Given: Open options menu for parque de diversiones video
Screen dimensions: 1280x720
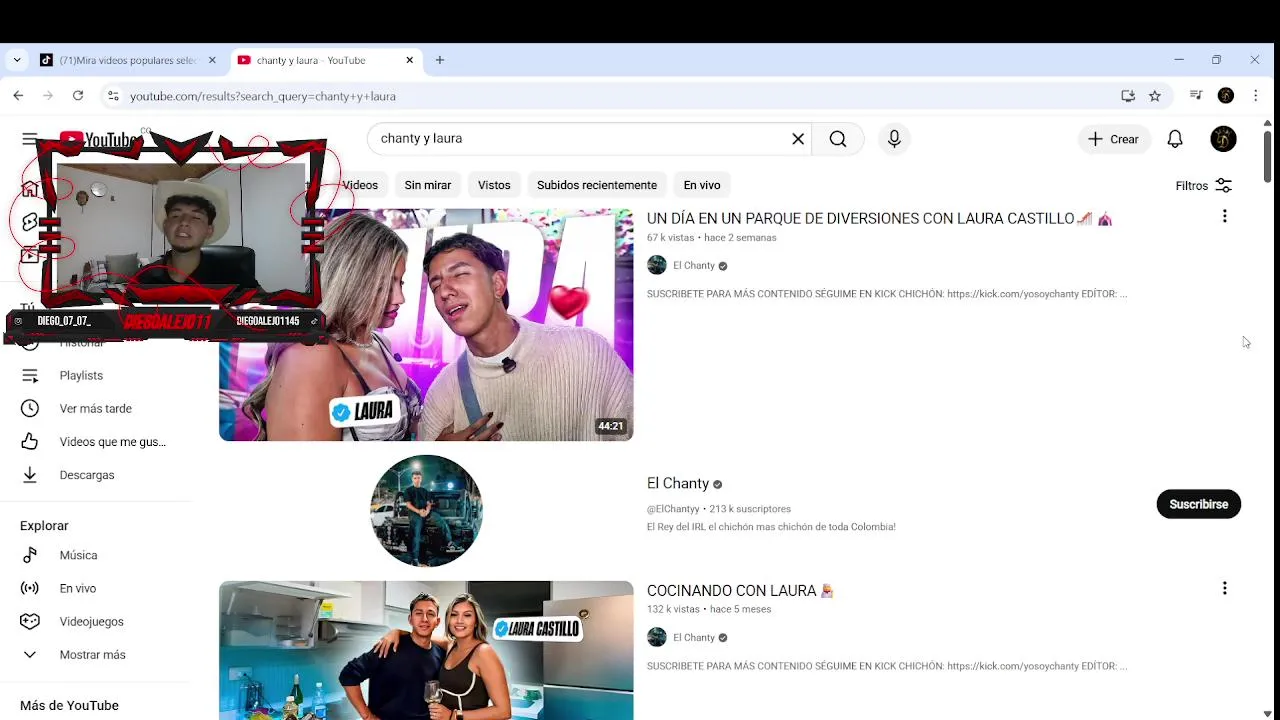Looking at the screenshot, I should (x=1224, y=216).
